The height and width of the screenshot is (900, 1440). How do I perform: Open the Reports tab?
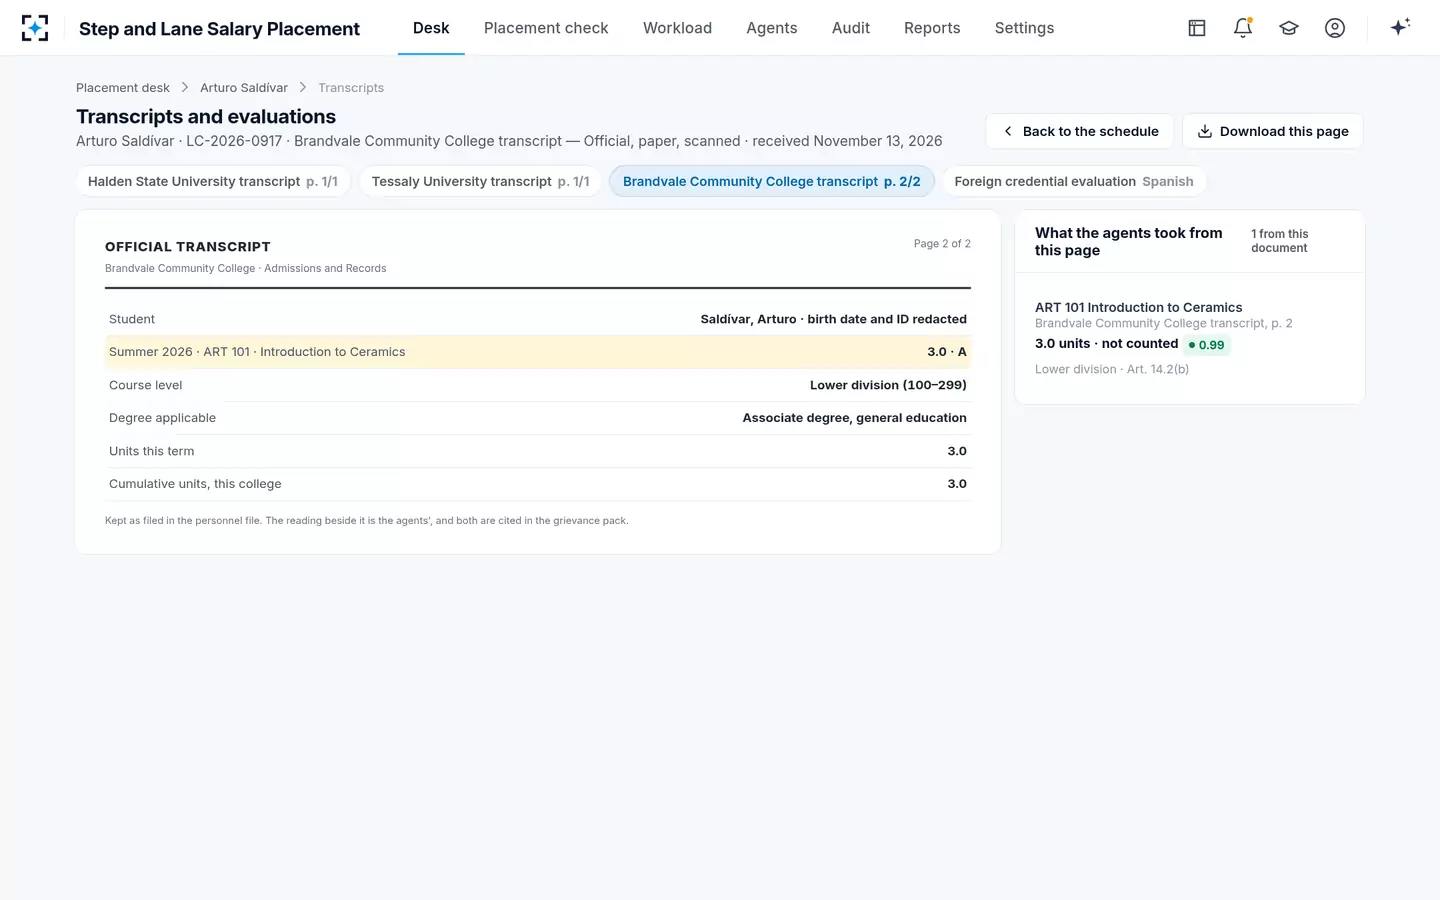932,28
